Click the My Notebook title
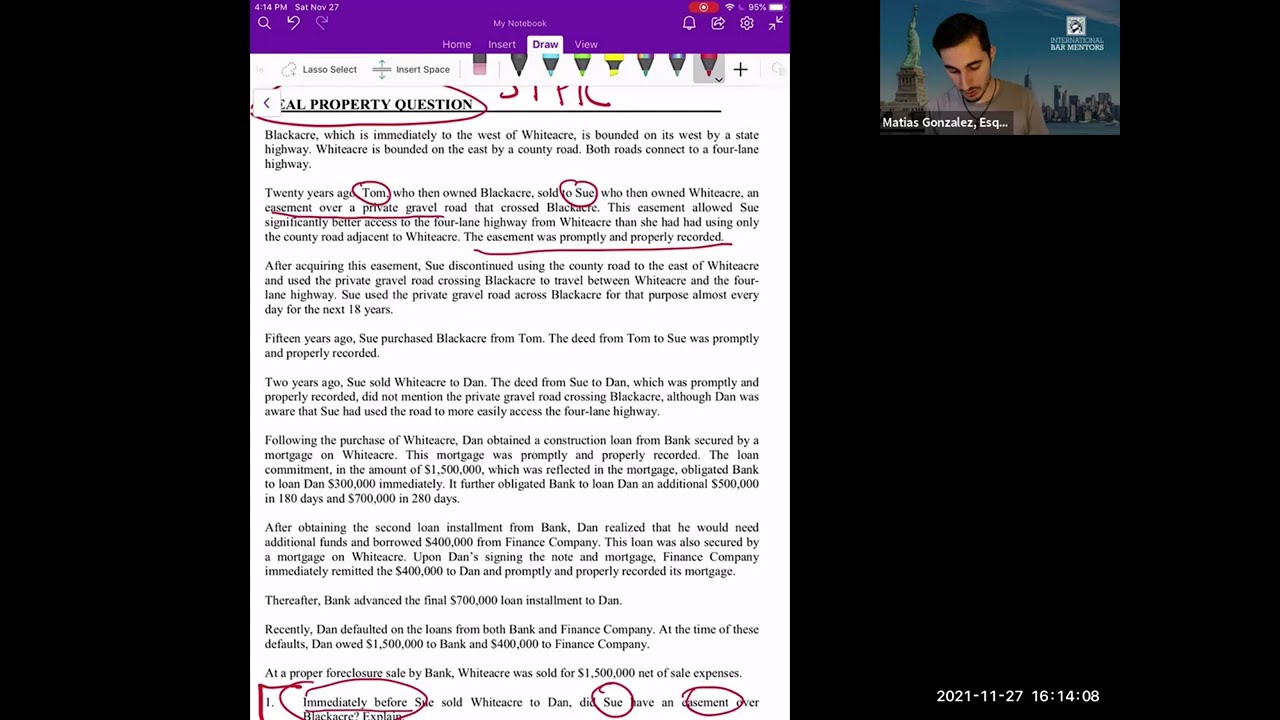The width and height of the screenshot is (1280, 720). pyautogui.click(x=520, y=23)
